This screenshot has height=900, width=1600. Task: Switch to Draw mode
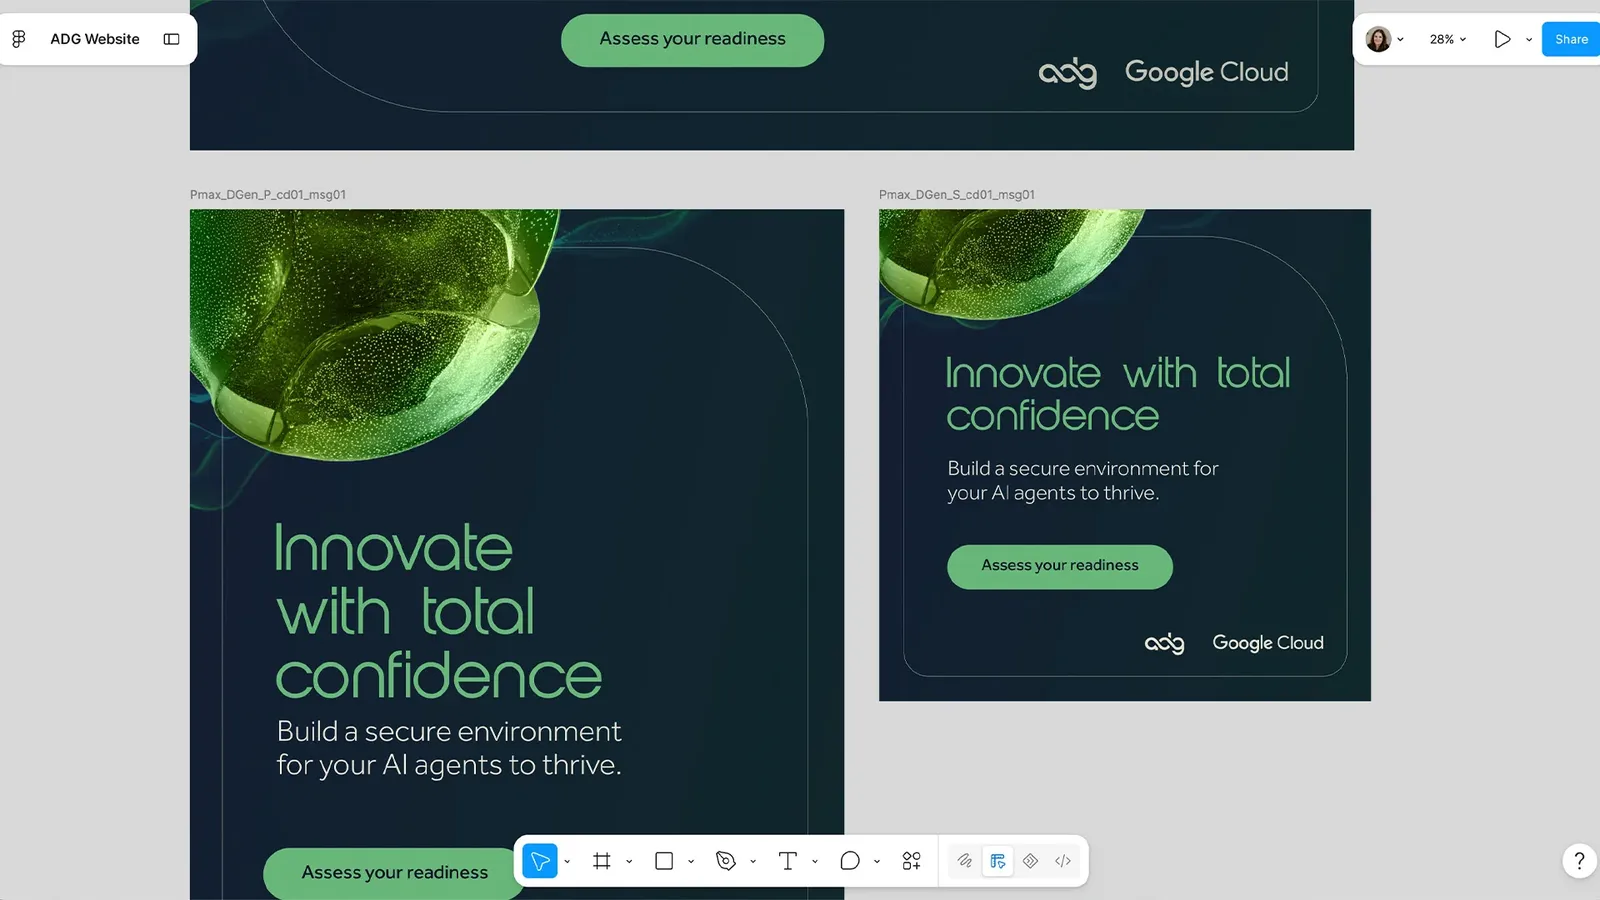(965, 861)
